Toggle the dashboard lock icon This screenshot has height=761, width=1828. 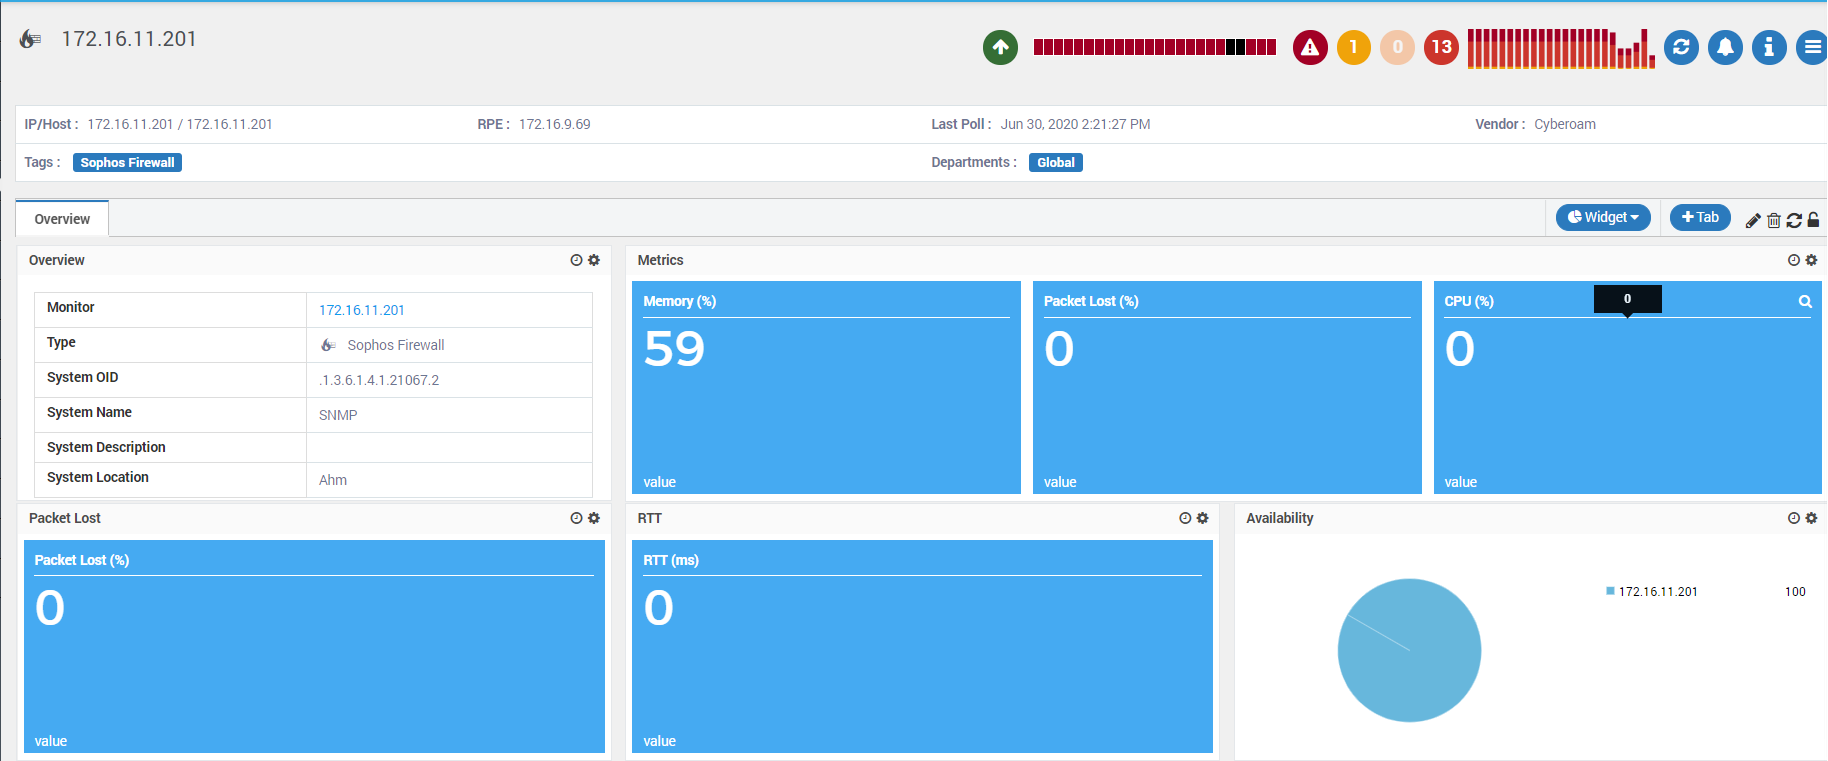(1813, 220)
